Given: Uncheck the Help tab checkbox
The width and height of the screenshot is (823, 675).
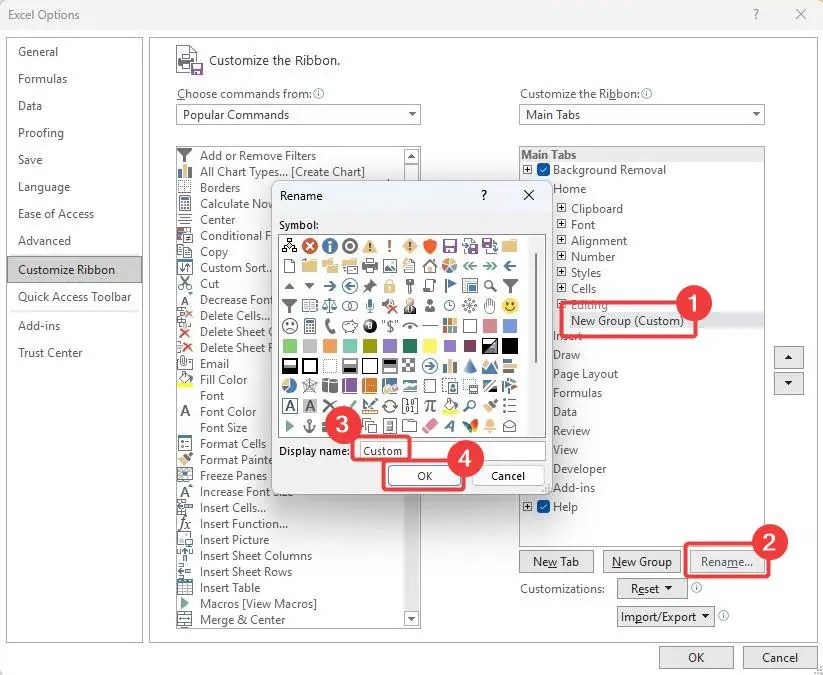Looking at the screenshot, I should [x=543, y=507].
